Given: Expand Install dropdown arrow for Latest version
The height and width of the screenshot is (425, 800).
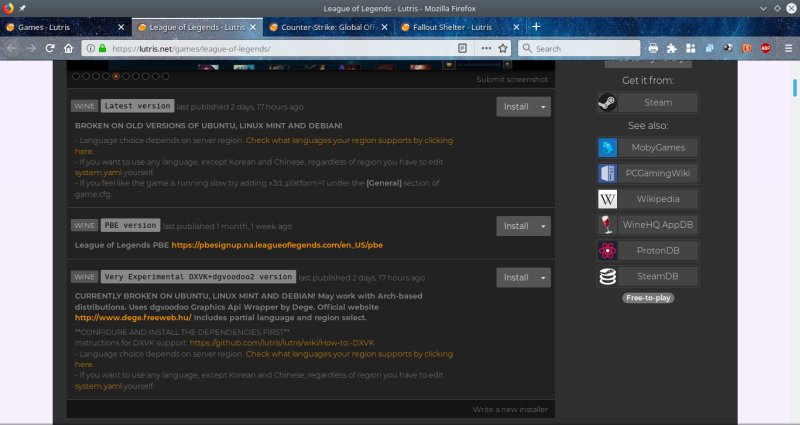Looking at the screenshot, I should (x=543, y=107).
